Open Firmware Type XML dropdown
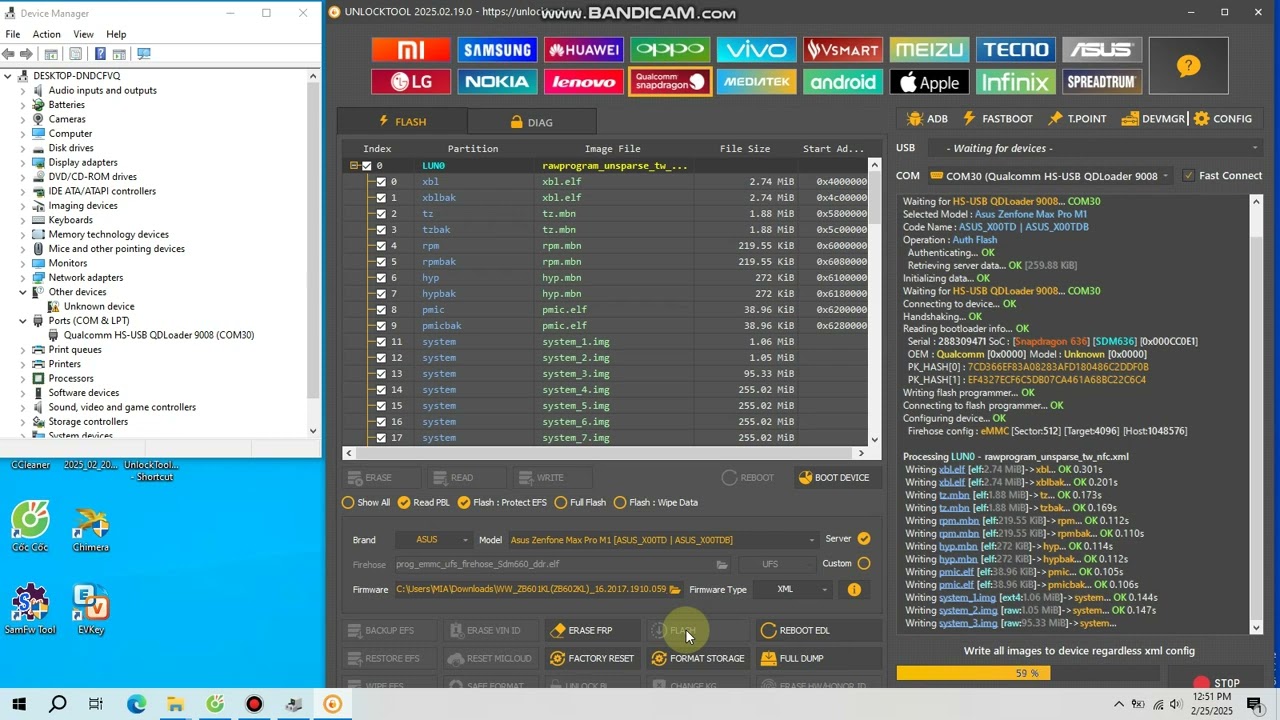Screen dimensions: 1280x720 pyautogui.click(x=793, y=590)
